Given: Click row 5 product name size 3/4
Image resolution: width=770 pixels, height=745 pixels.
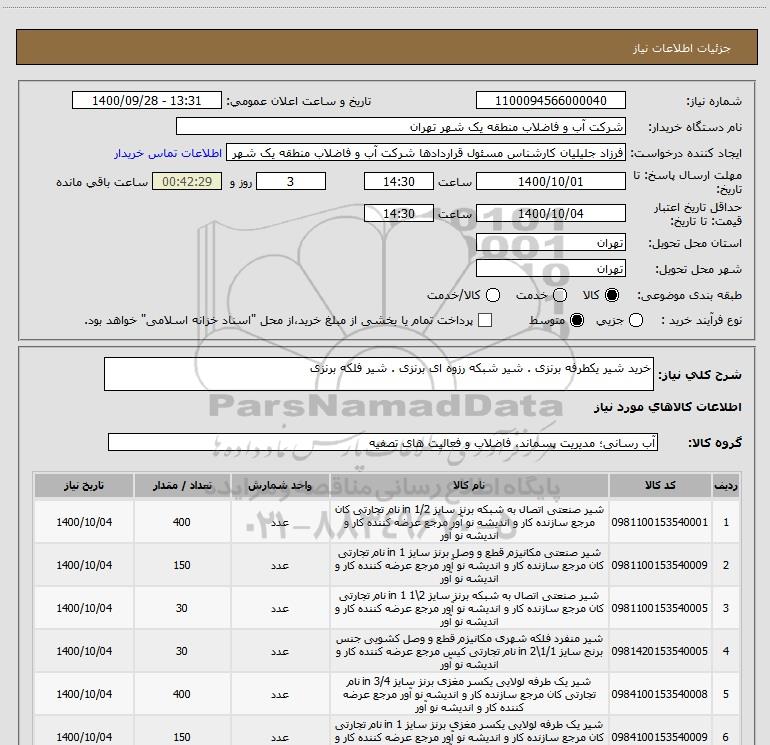Looking at the screenshot, I should pos(469,694).
